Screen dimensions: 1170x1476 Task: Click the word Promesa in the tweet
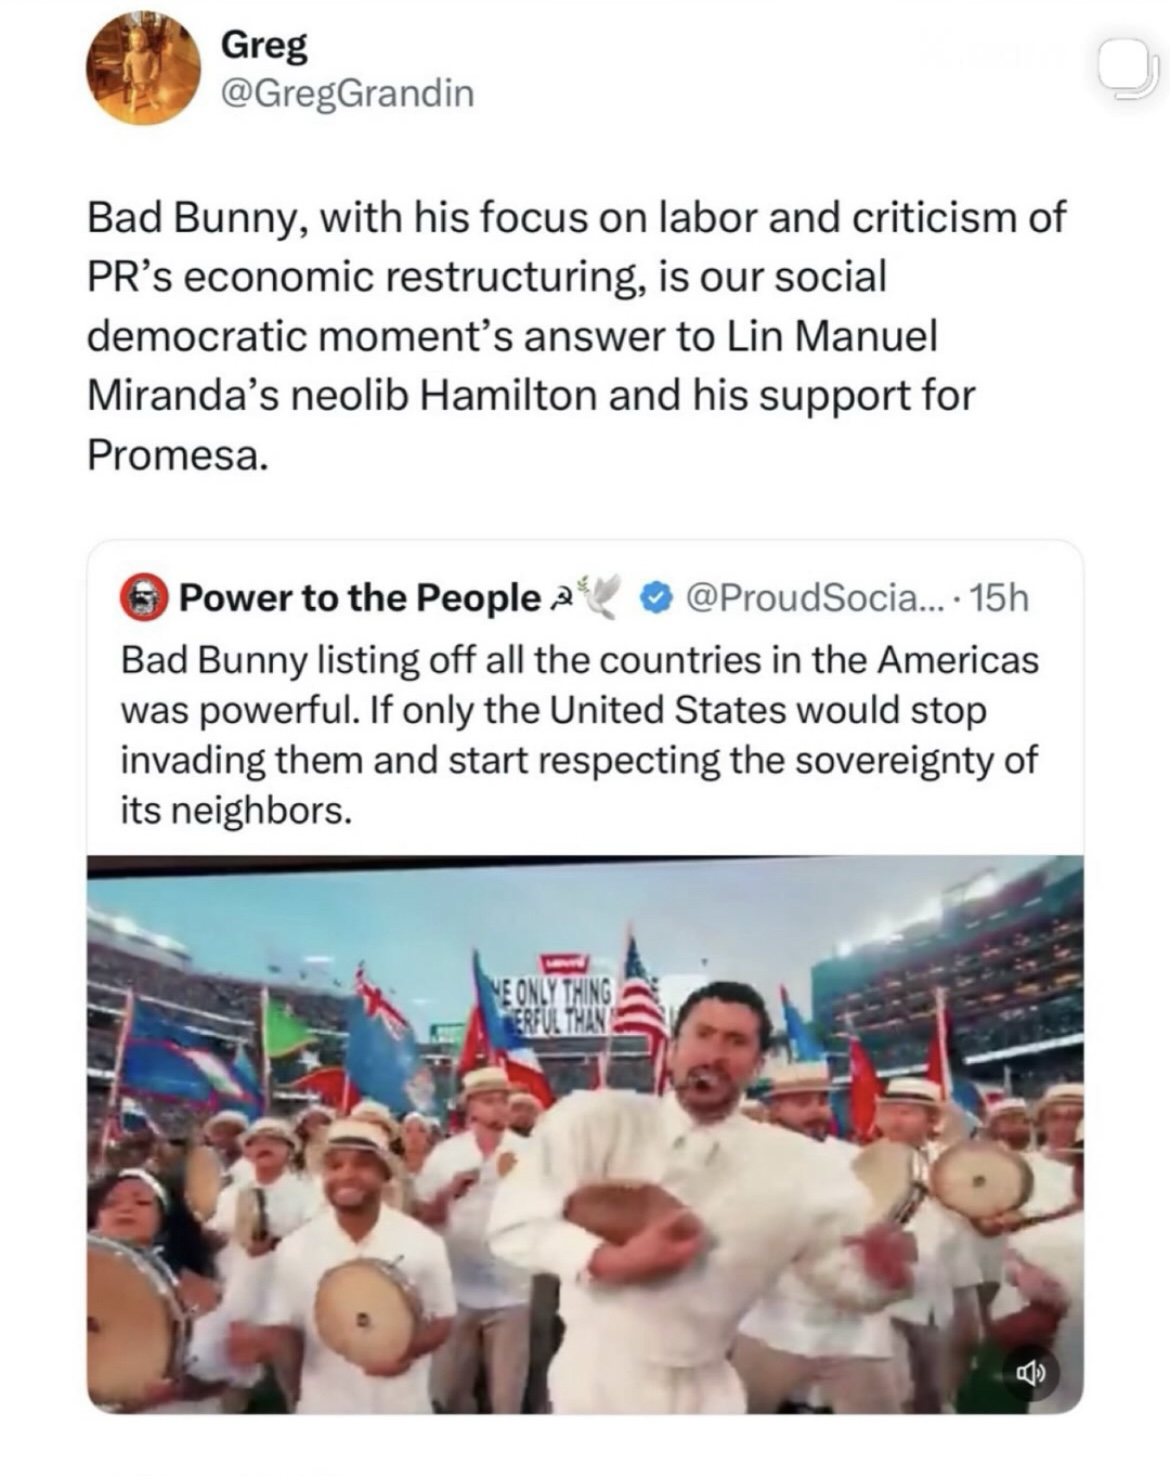point(177,455)
